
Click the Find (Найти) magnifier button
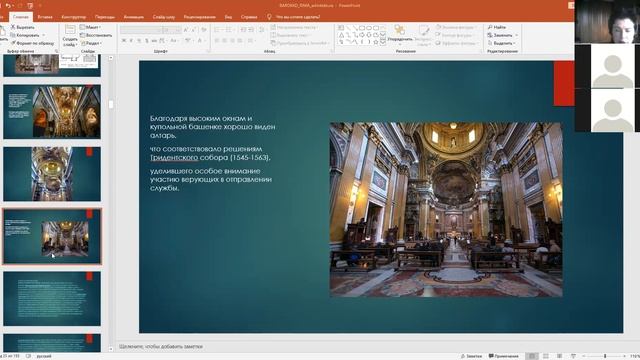tap(497, 27)
